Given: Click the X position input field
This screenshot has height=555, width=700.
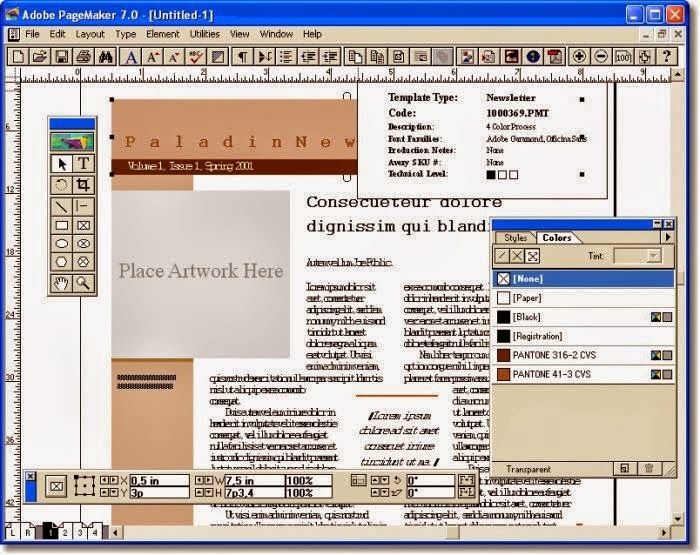Looking at the screenshot, I should pyautogui.click(x=159, y=480).
